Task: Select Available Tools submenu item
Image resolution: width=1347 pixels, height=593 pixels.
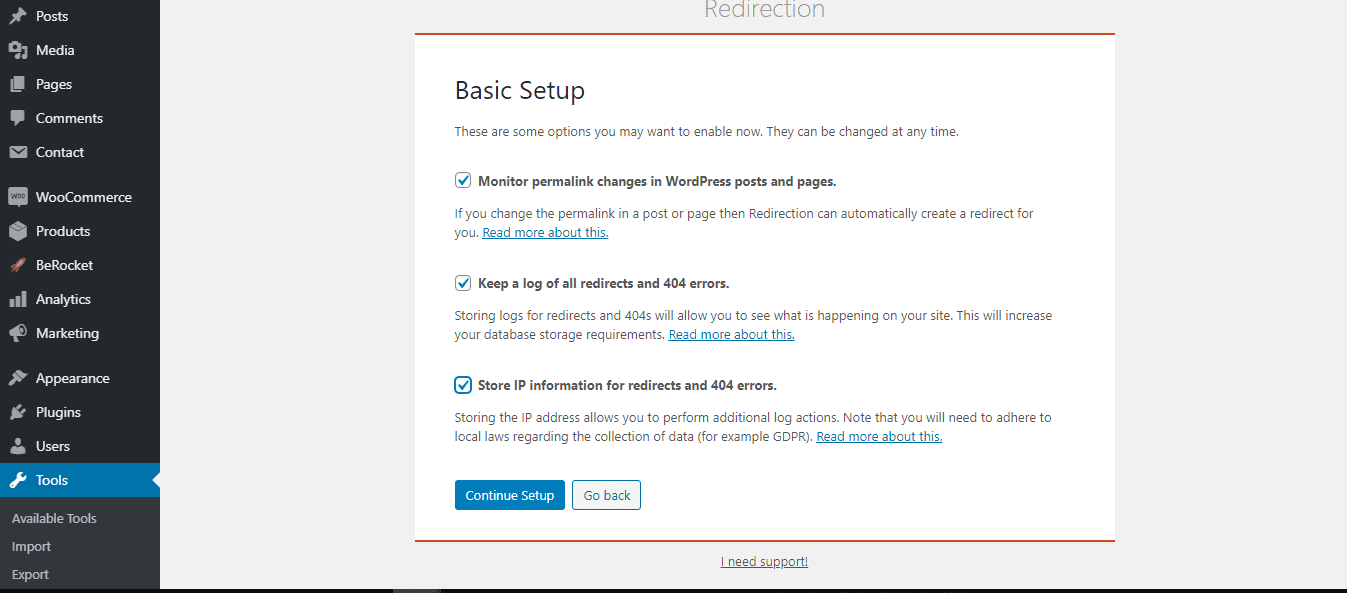Action: pyautogui.click(x=54, y=518)
